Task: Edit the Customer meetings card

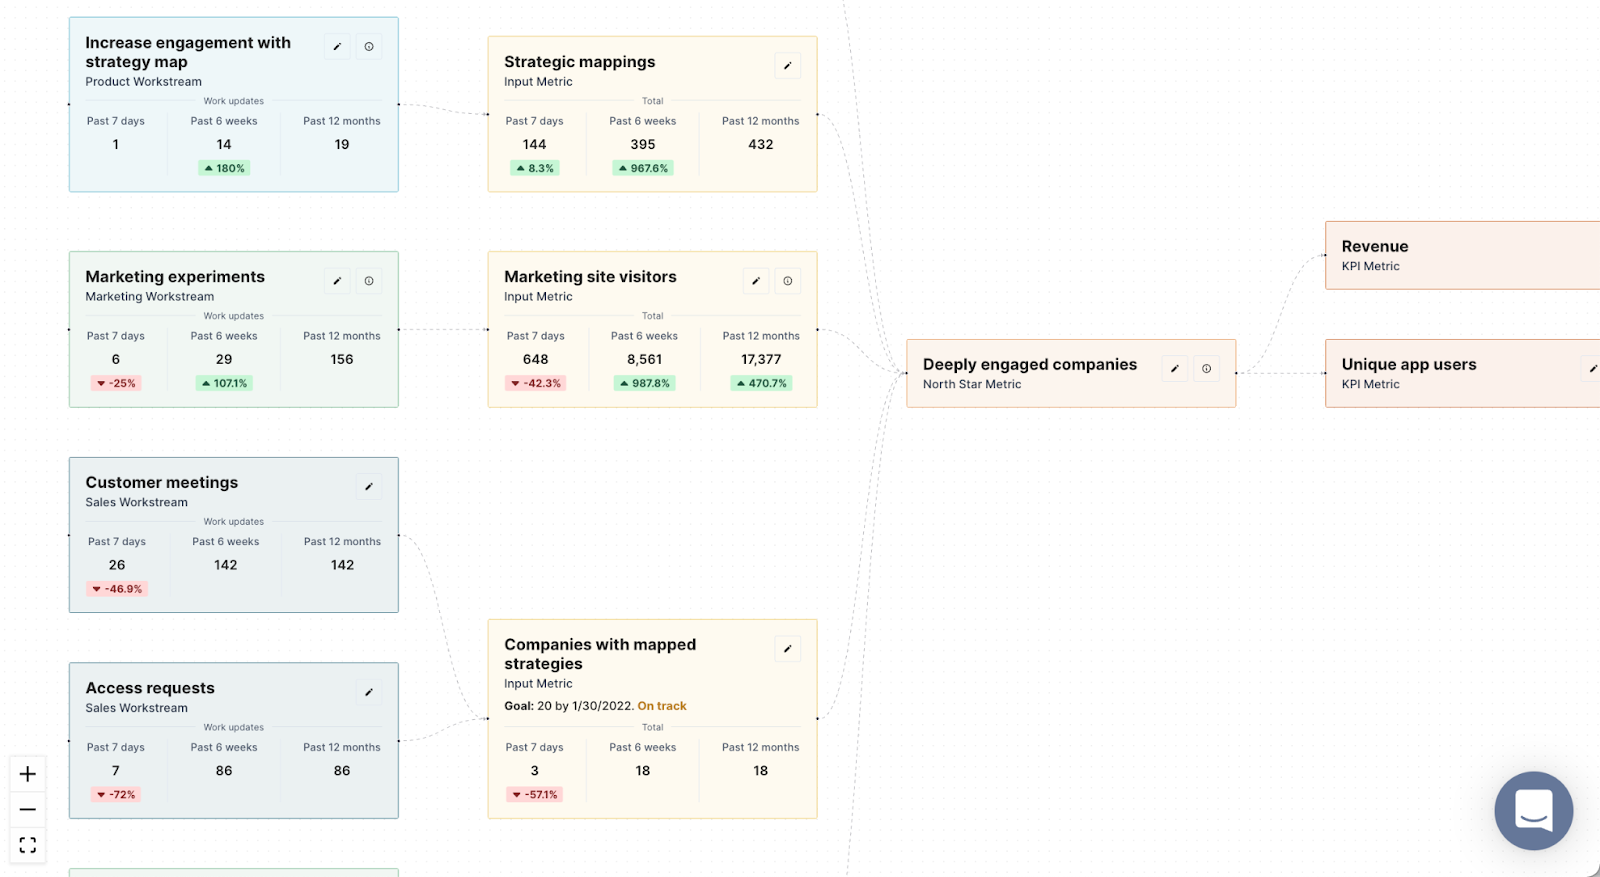Action: pyautogui.click(x=369, y=487)
